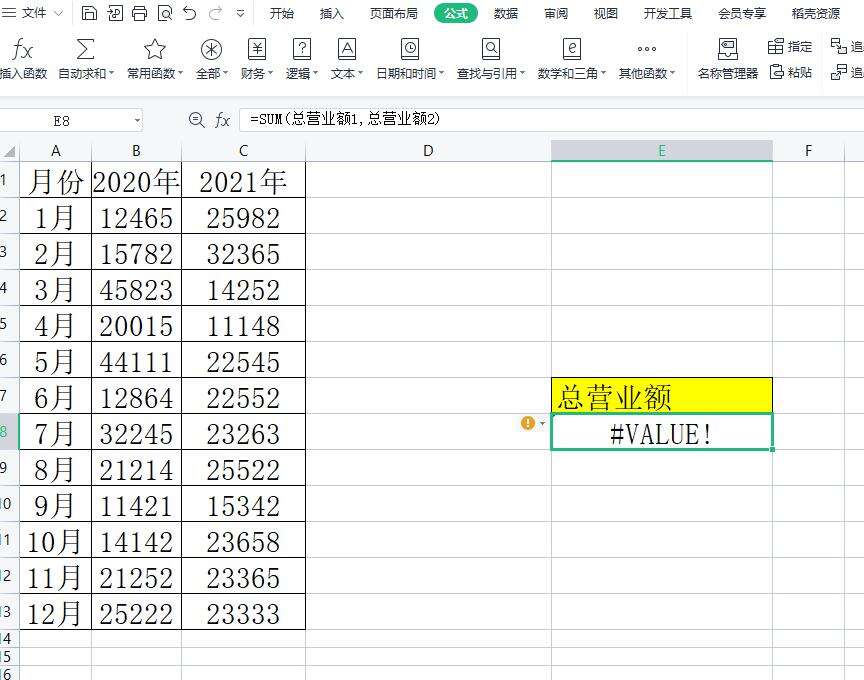Open the error warning dropdown arrow

point(543,423)
